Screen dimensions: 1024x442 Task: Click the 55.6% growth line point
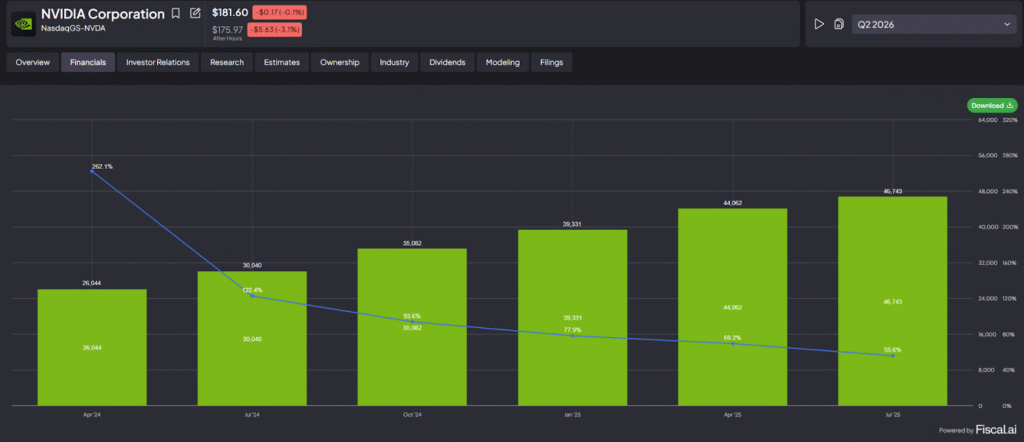click(x=893, y=356)
